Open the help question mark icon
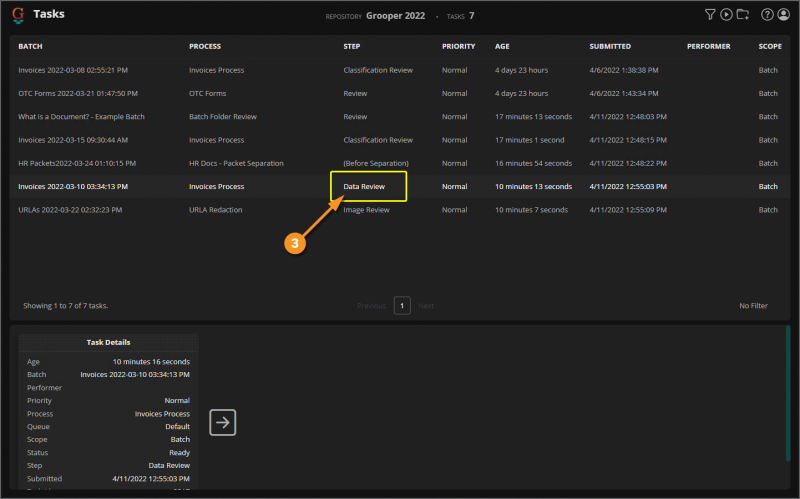The image size is (800, 499). [767, 14]
